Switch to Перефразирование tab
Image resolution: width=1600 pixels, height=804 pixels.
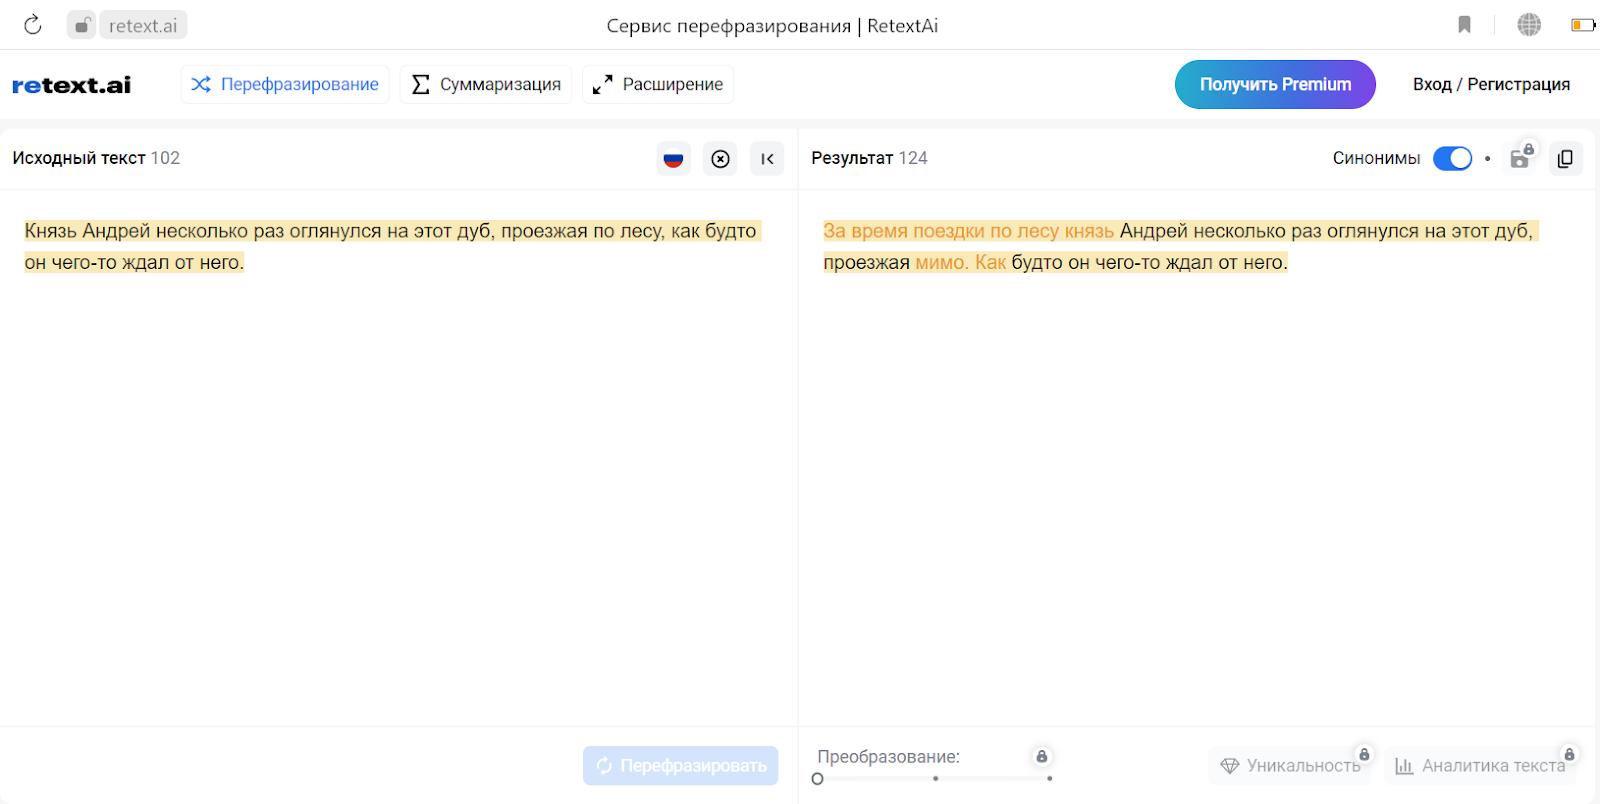(x=285, y=84)
